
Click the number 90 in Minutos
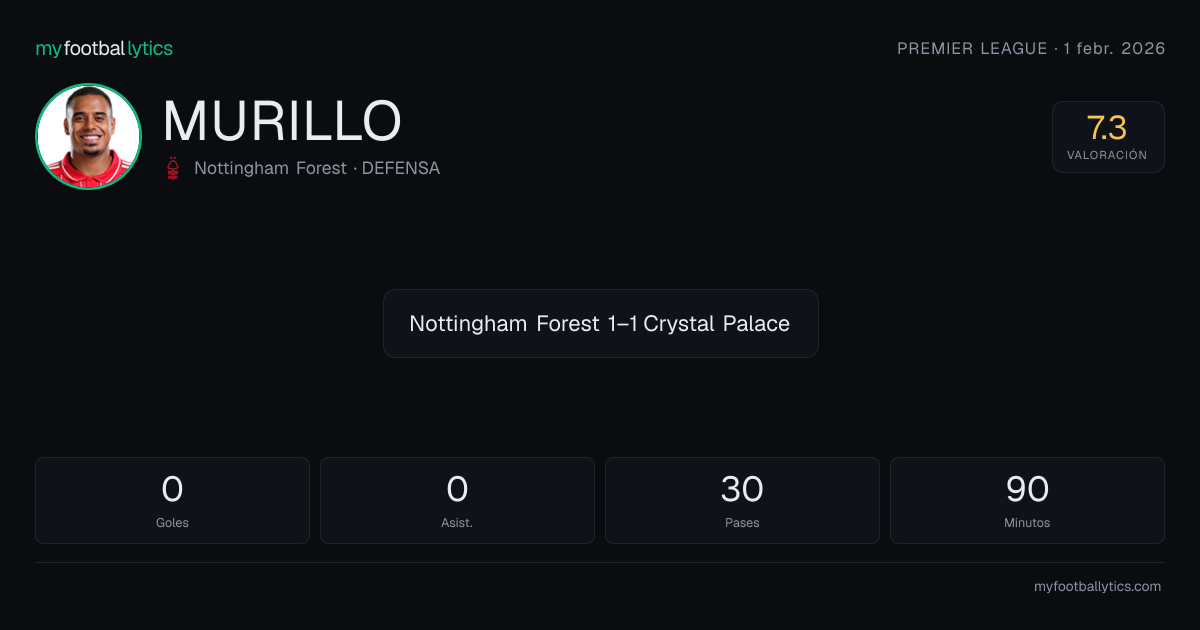[x=1027, y=489]
